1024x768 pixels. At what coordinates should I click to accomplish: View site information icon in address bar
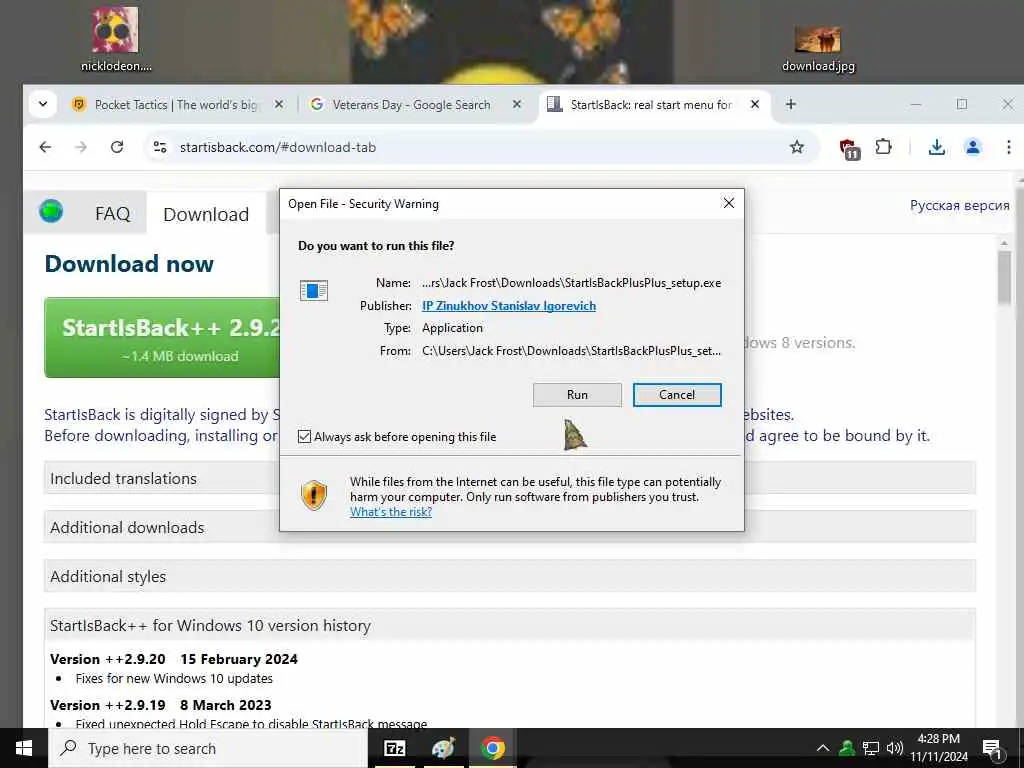pyautogui.click(x=160, y=147)
